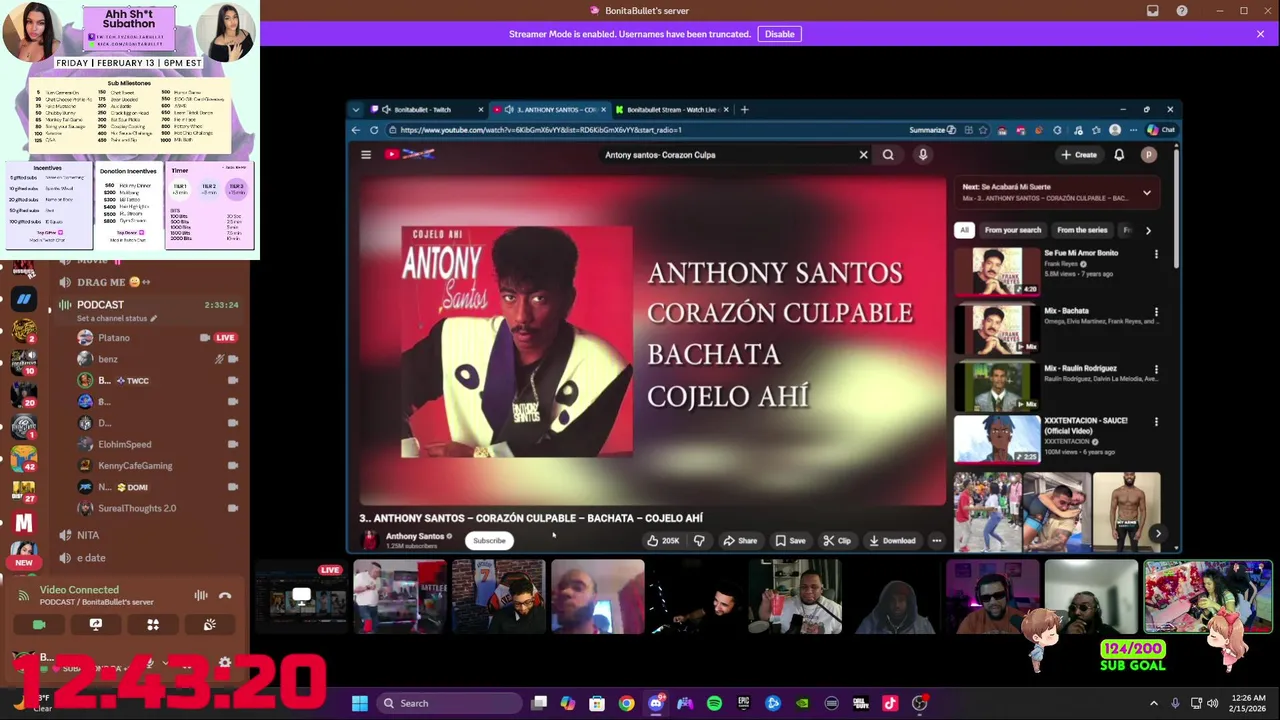Start YouTube voice search microphone
This screenshot has width=1280, height=720.
pos(923,155)
